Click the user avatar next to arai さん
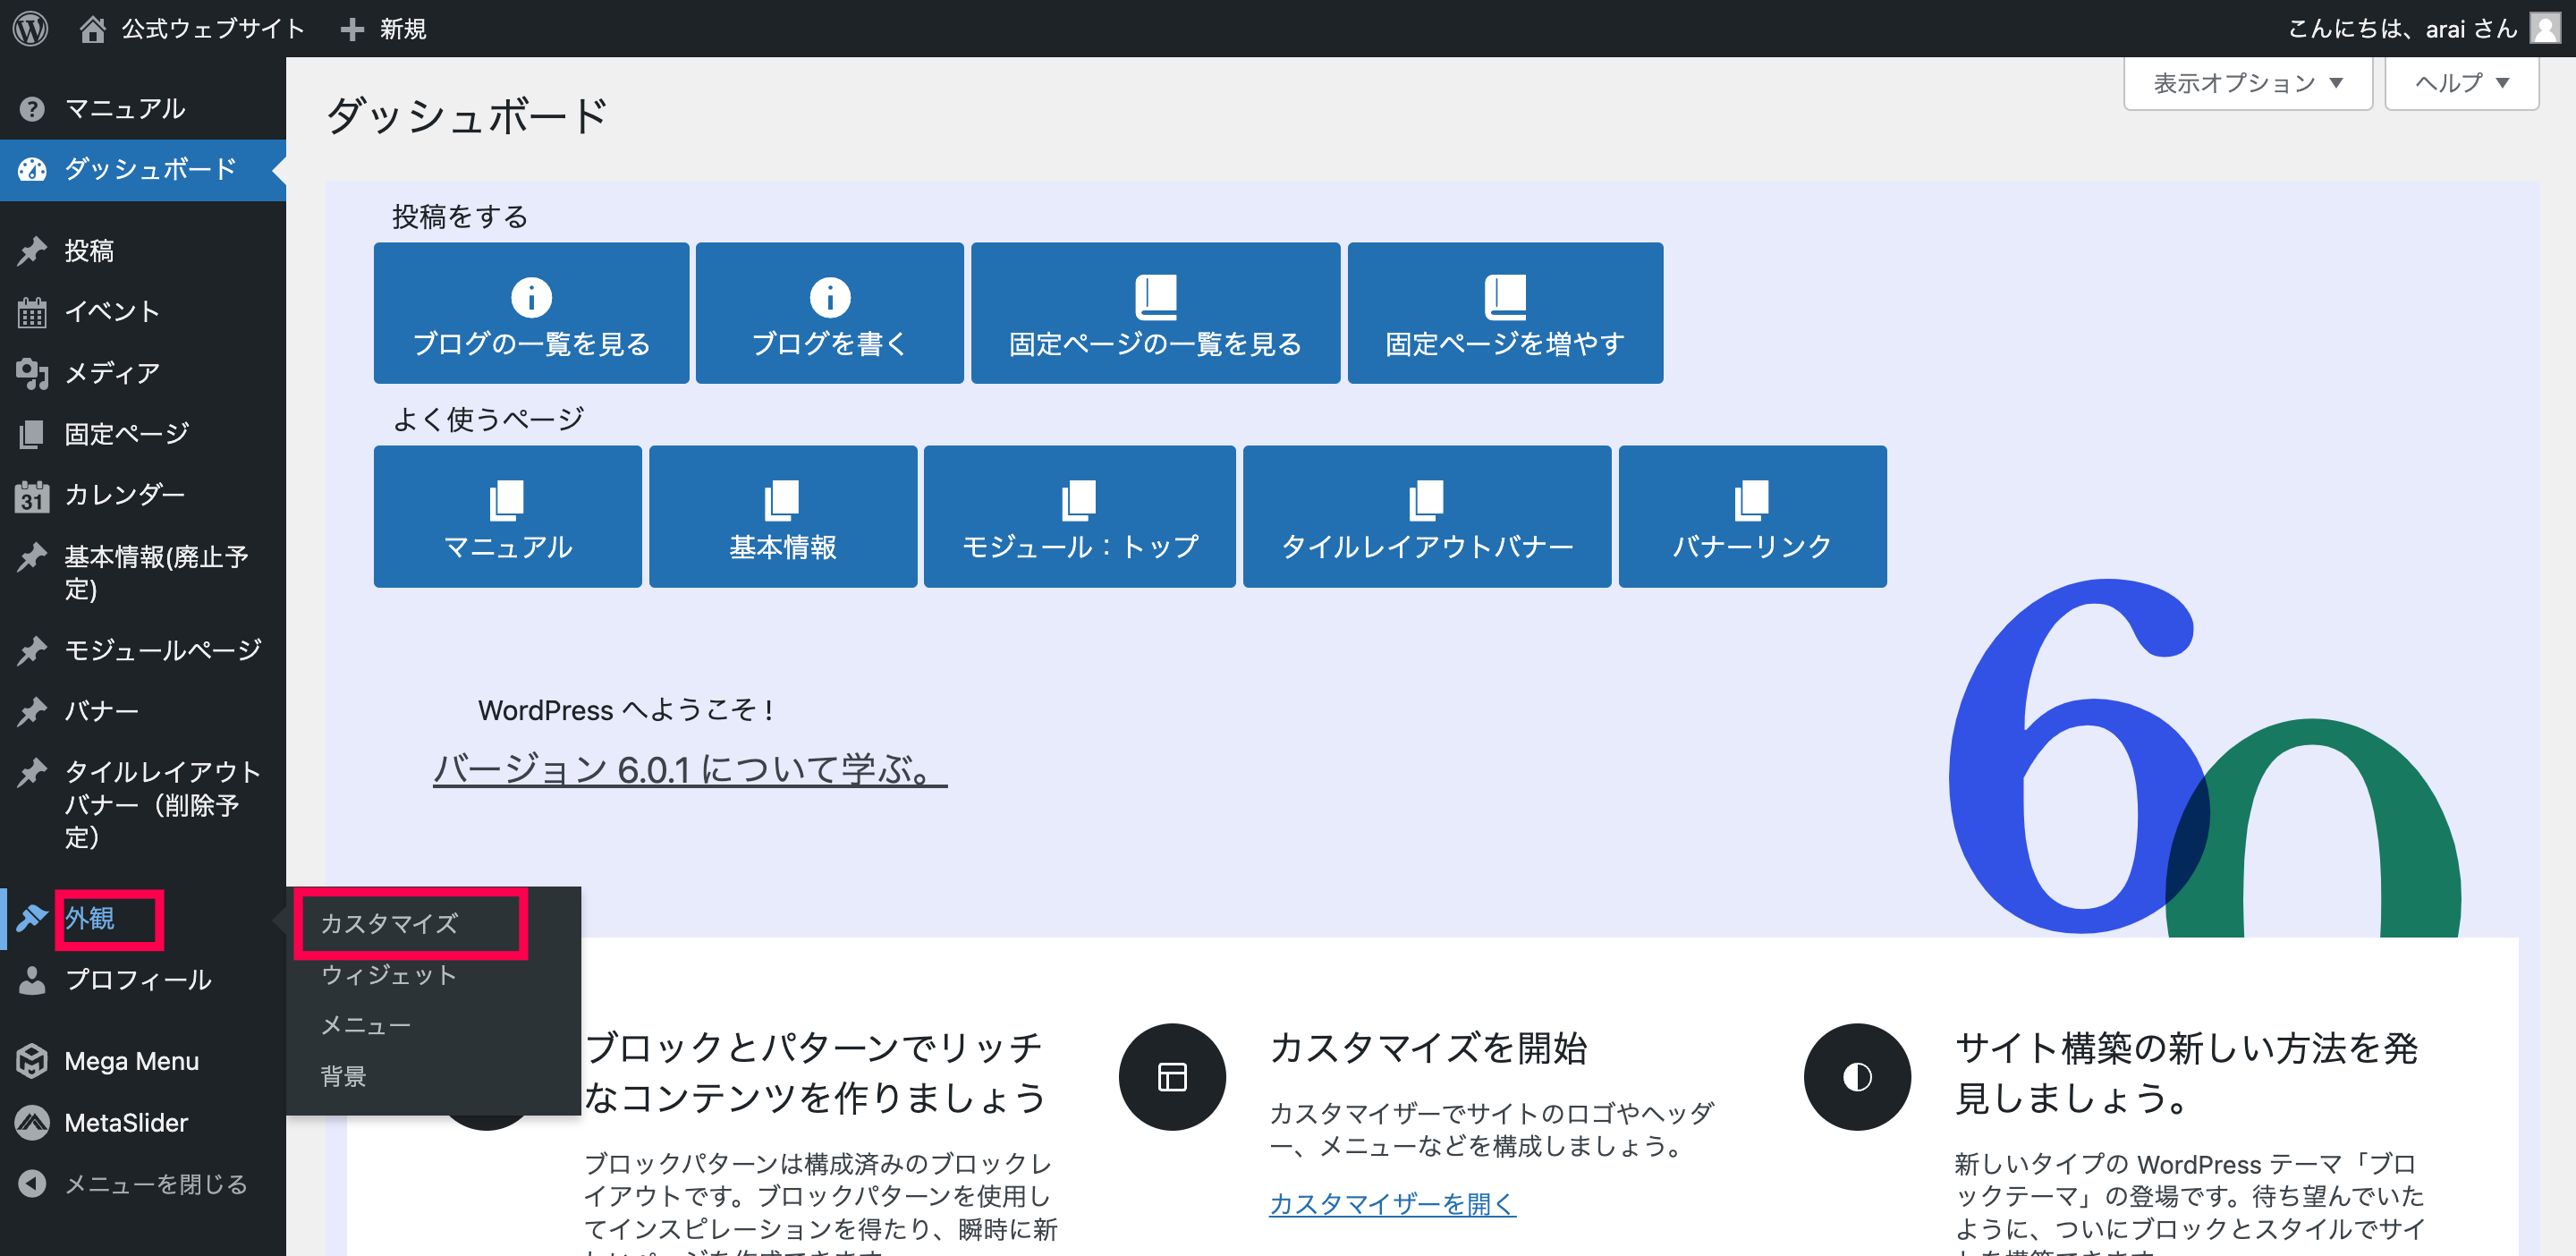2576x1256 pixels. point(2544,28)
